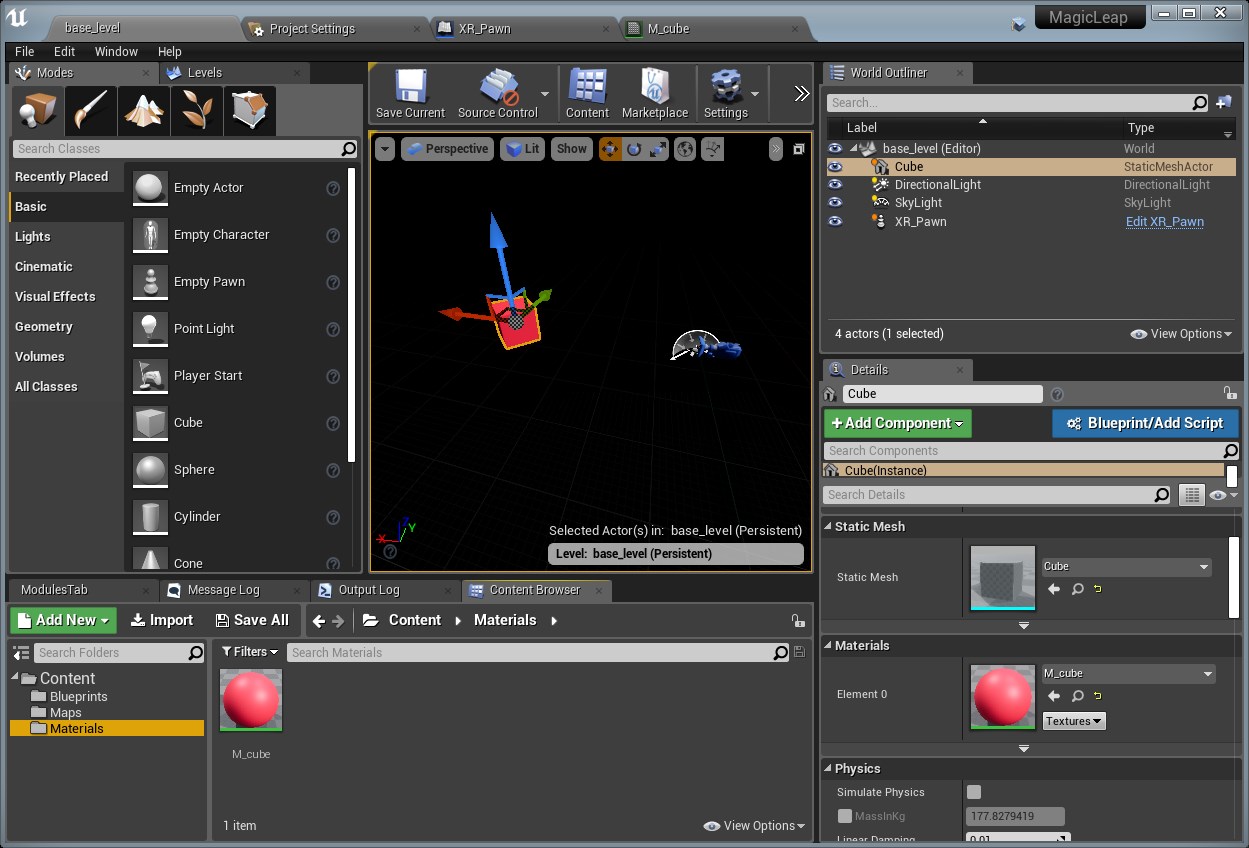Toggle the Details panel lock

tap(1229, 394)
